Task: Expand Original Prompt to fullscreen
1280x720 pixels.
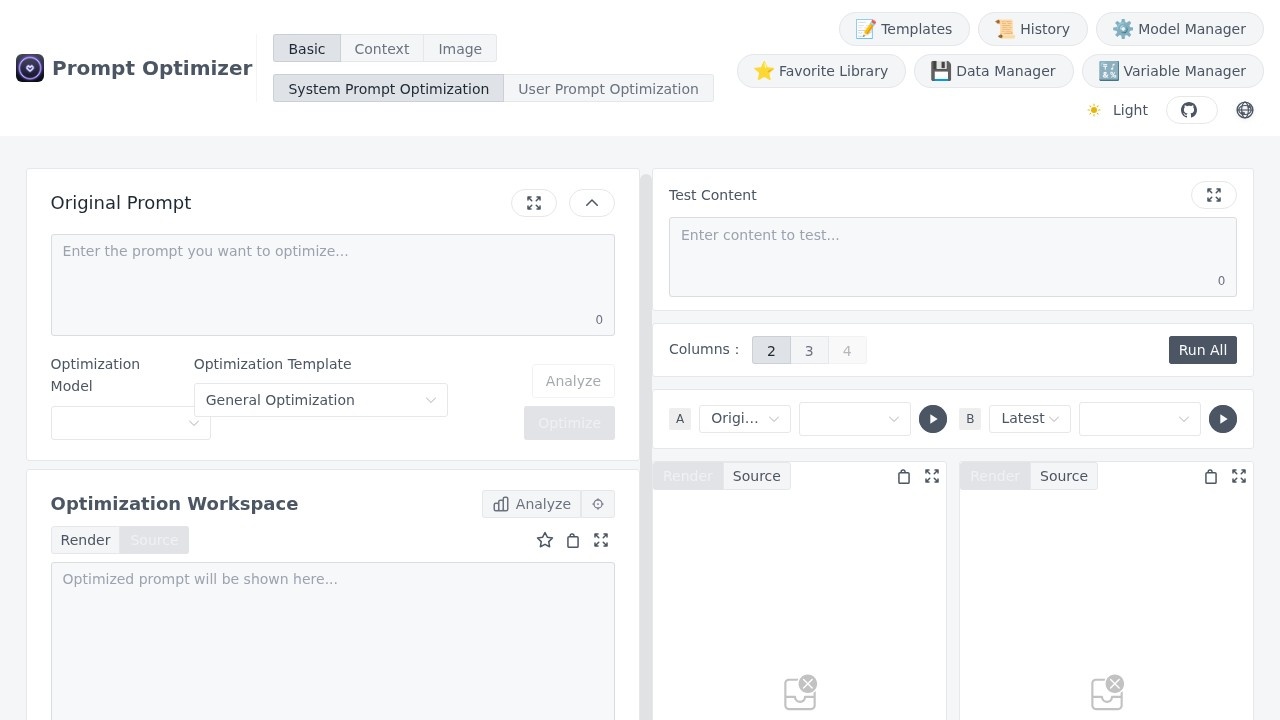Action: pyautogui.click(x=534, y=203)
